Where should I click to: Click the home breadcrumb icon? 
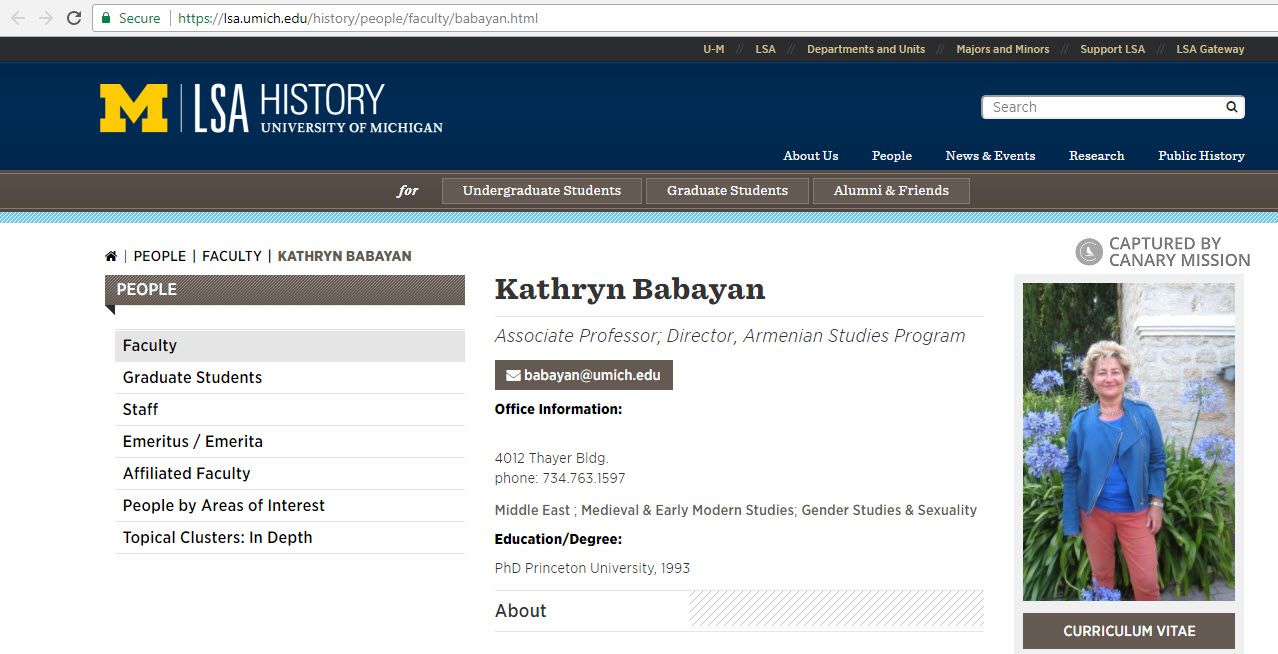pyautogui.click(x=111, y=256)
